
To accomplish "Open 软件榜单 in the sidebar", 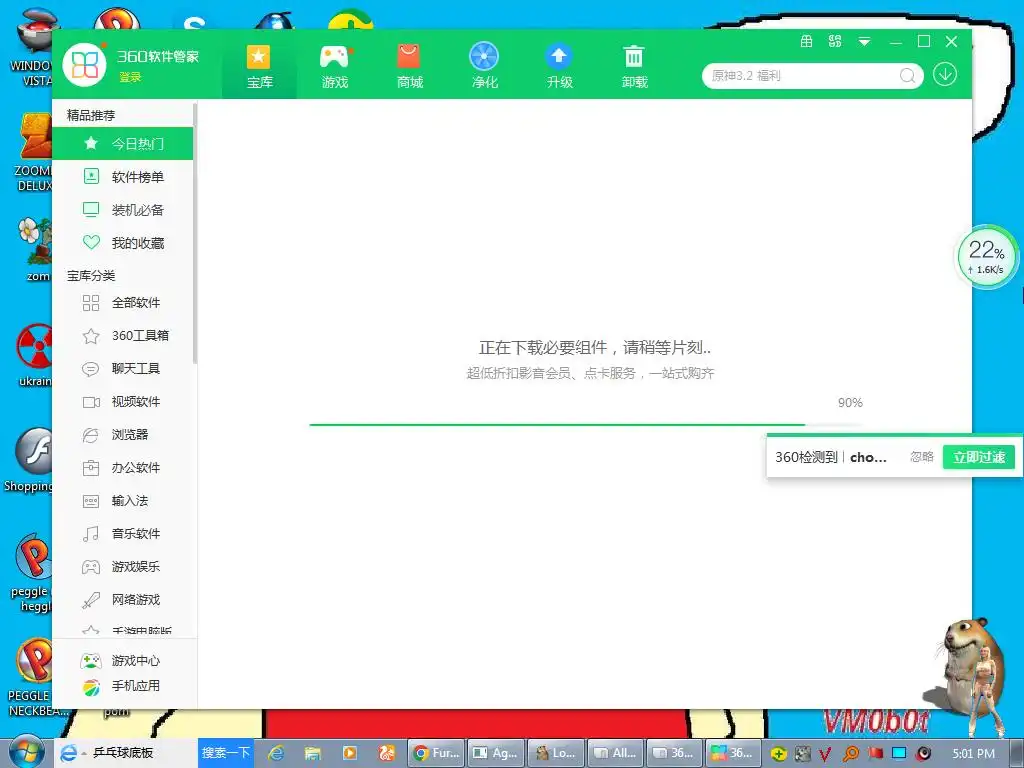I will coord(123,176).
